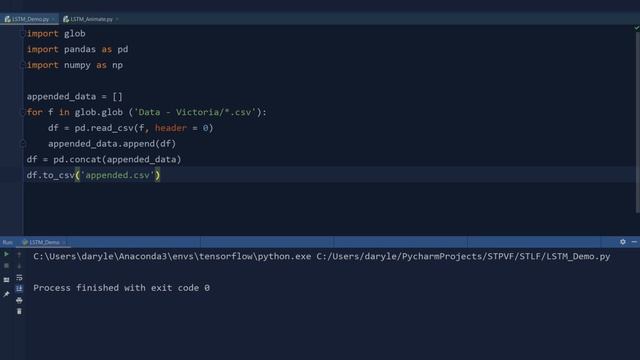This screenshot has width=640, height=360.
Task: Click the 'import numpy as np' line
Action: point(75,65)
